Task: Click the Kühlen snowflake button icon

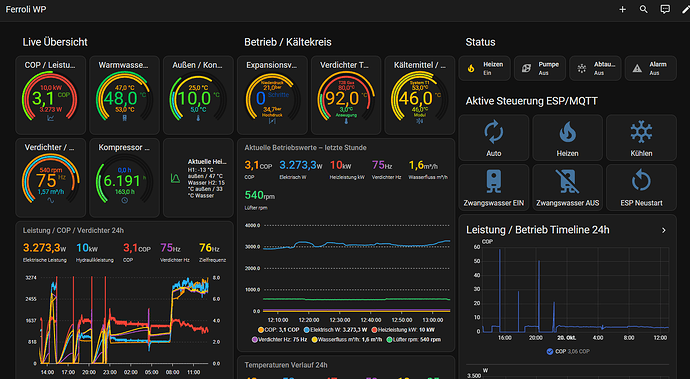Action: [x=641, y=132]
